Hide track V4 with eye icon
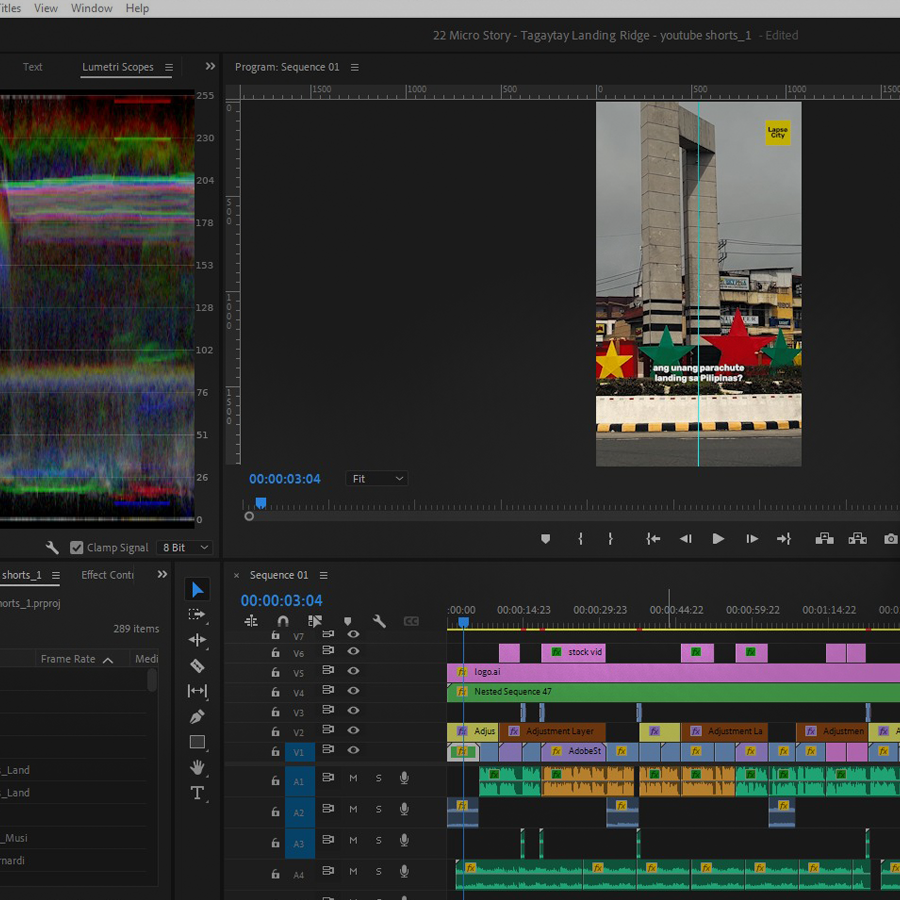The width and height of the screenshot is (900, 900). pyautogui.click(x=353, y=690)
